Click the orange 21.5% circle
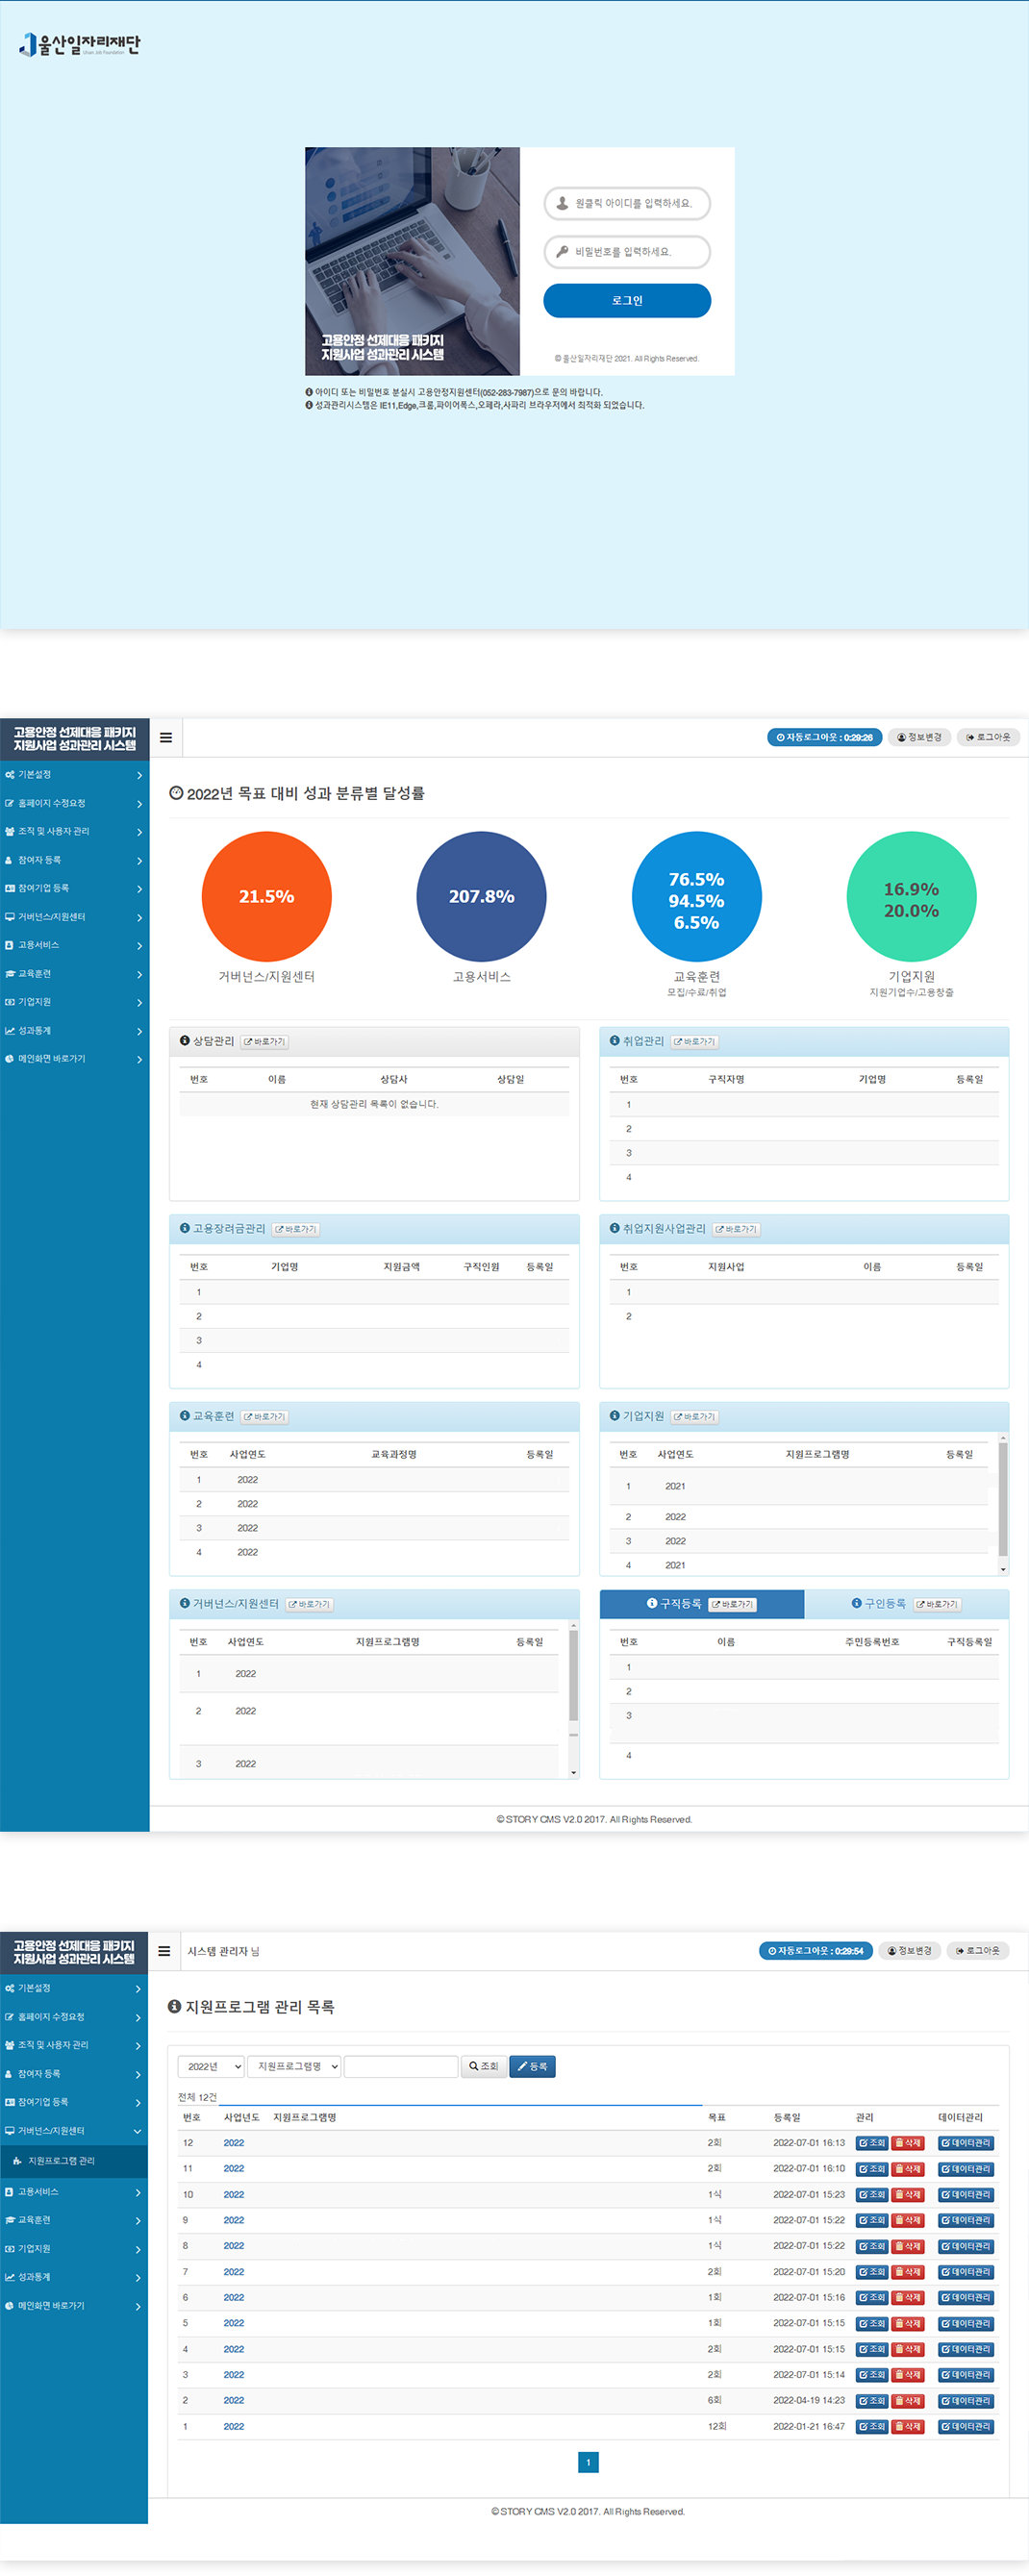This screenshot has width=1029, height=2576. pos(266,896)
